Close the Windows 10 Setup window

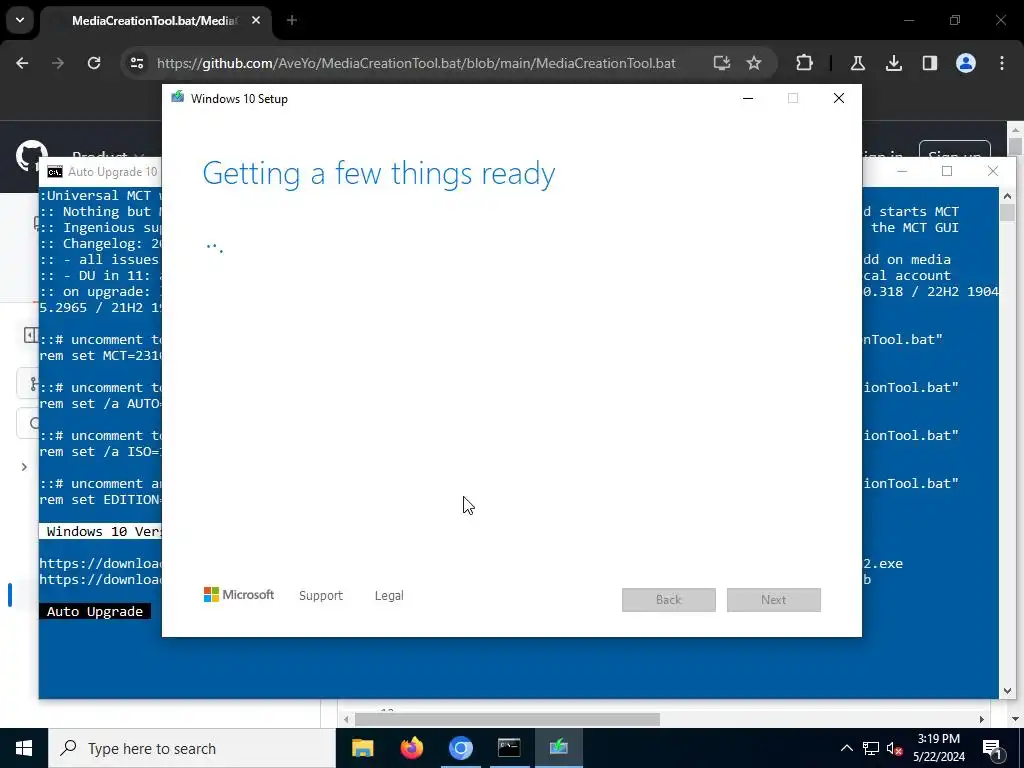[839, 98]
